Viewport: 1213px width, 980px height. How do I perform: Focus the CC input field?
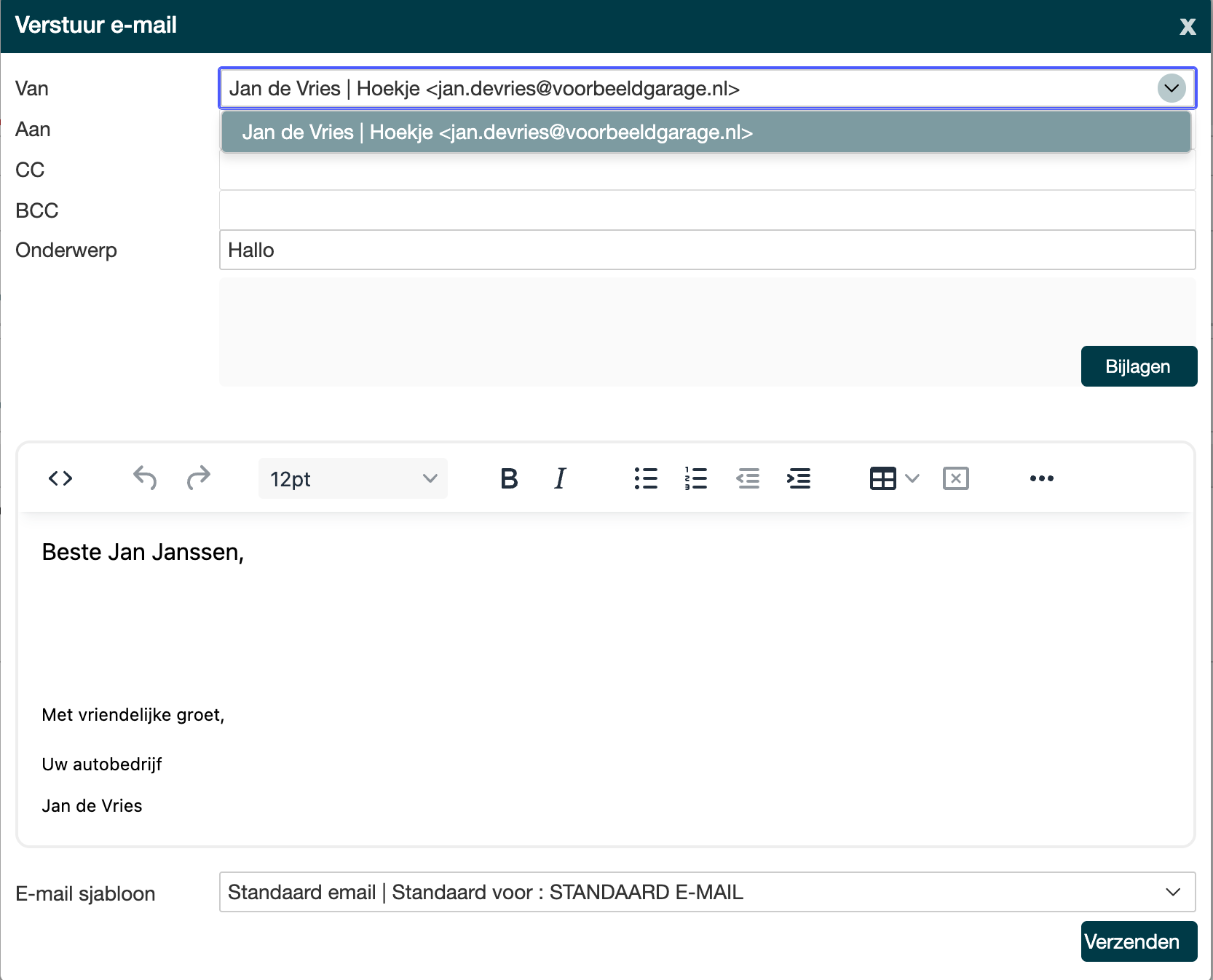click(707, 171)
